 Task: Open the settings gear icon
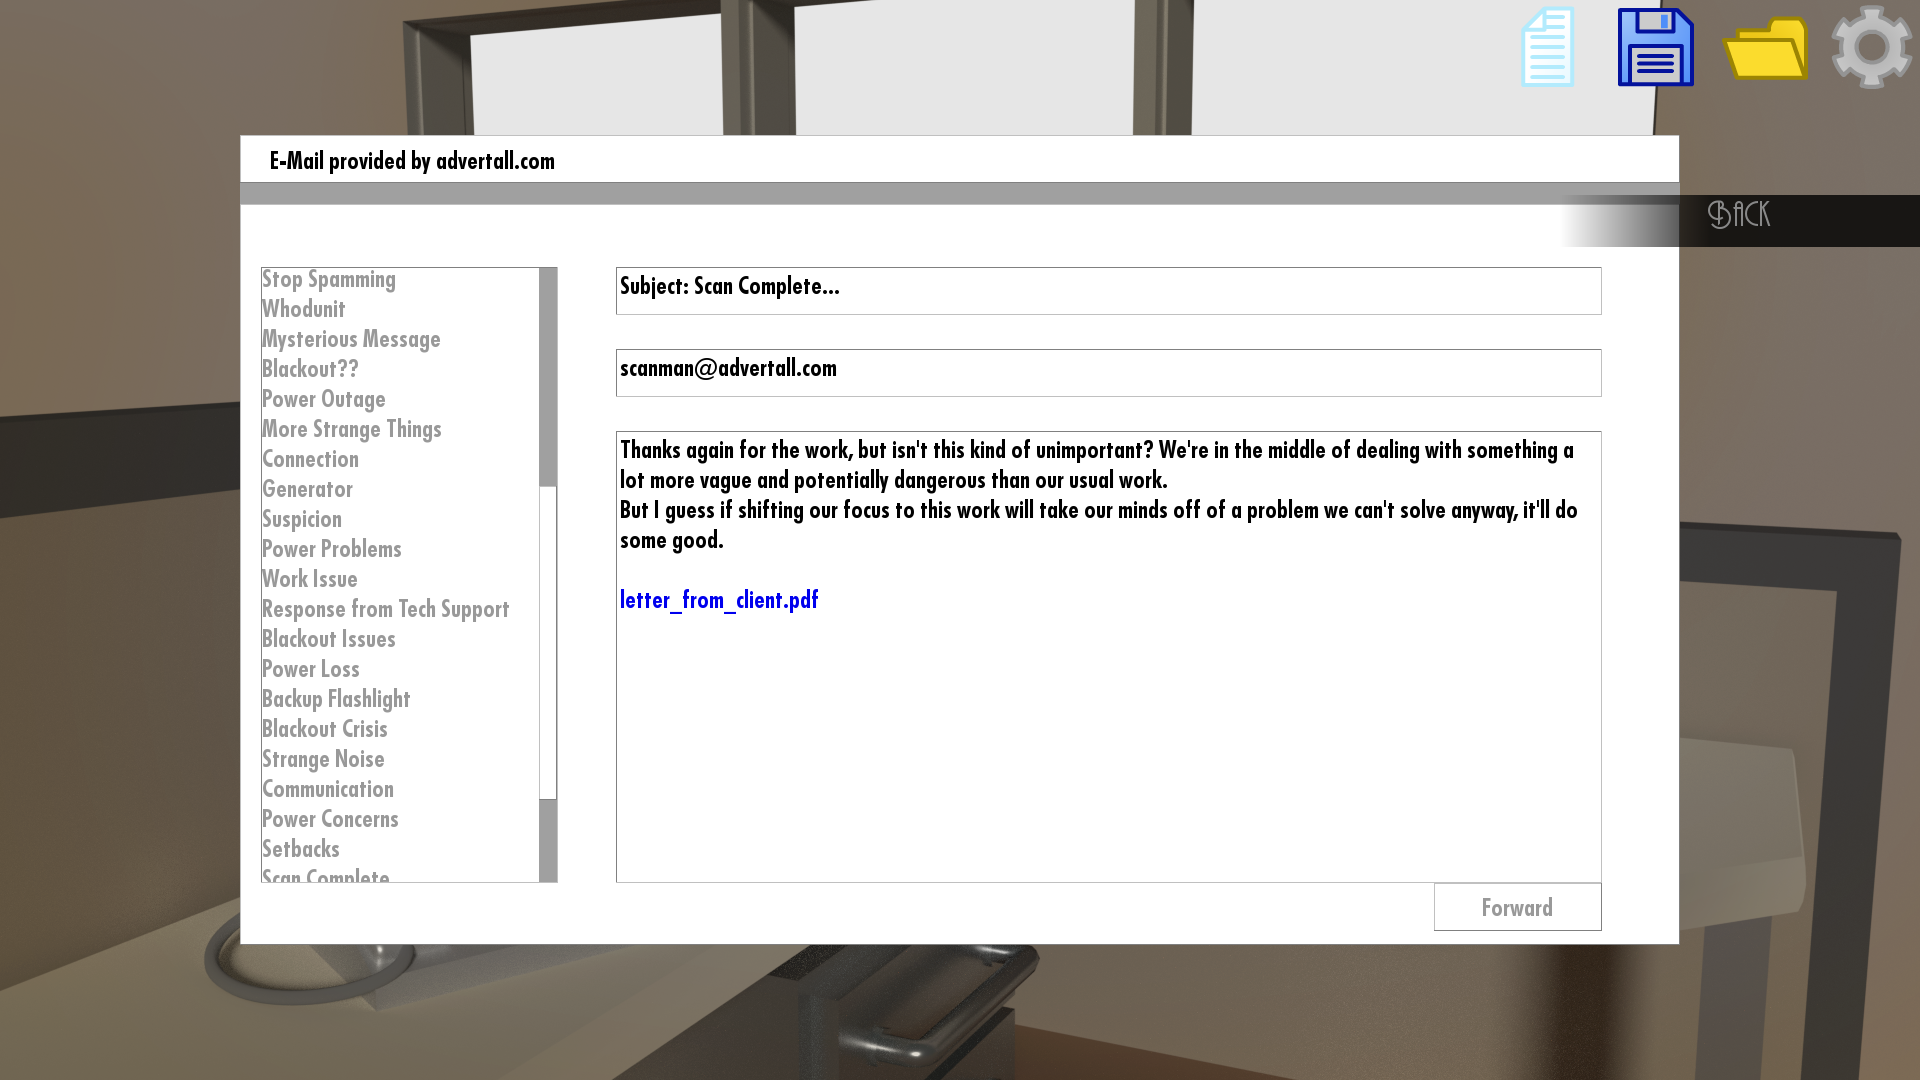(1872, 47)
